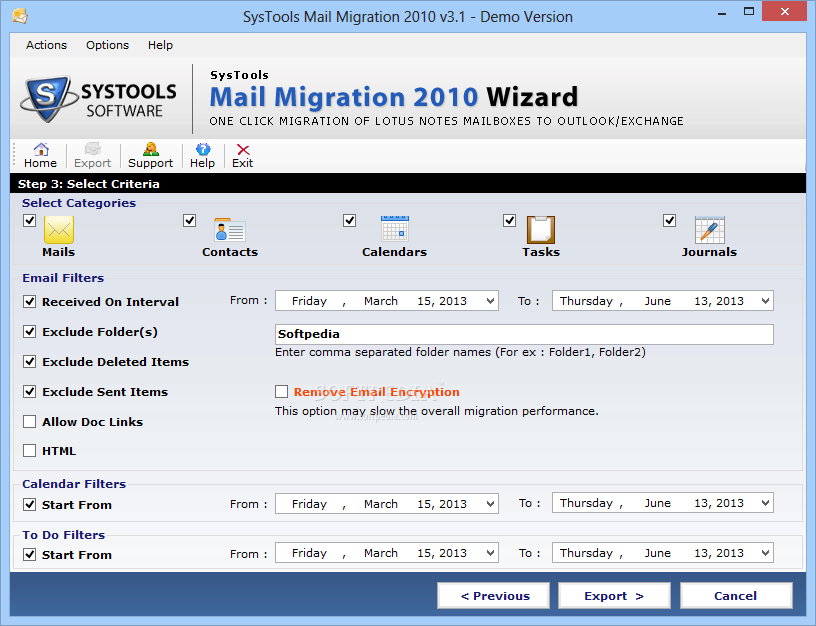
Task: Select June in Calendar Filters To date
Action: click(658, 503)
